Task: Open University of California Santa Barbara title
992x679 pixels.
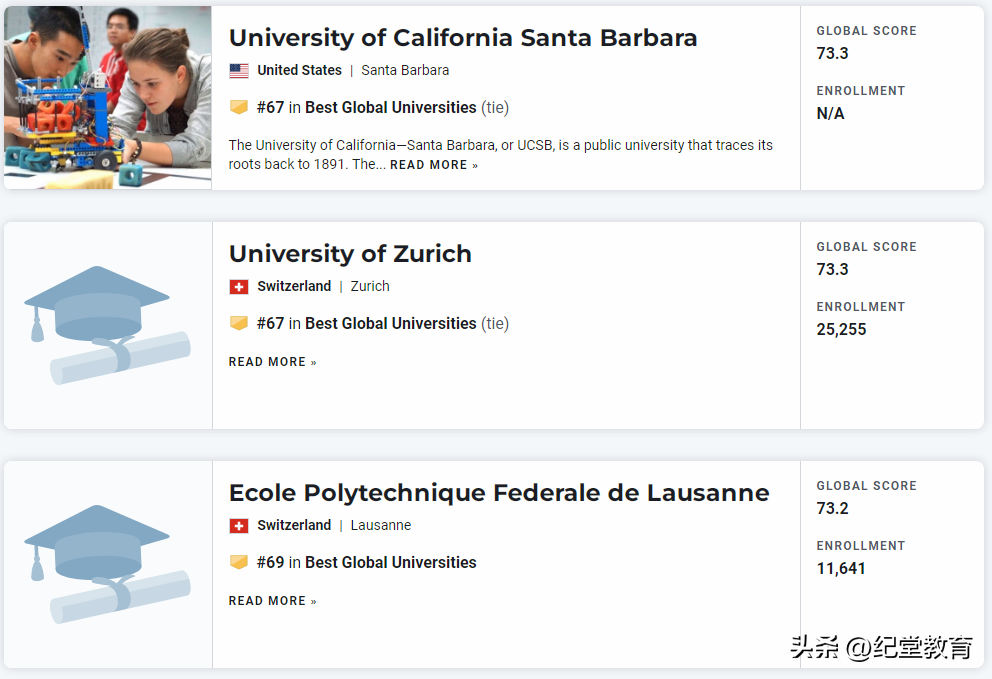Action: pyautogui.click(x=463, y=38)
